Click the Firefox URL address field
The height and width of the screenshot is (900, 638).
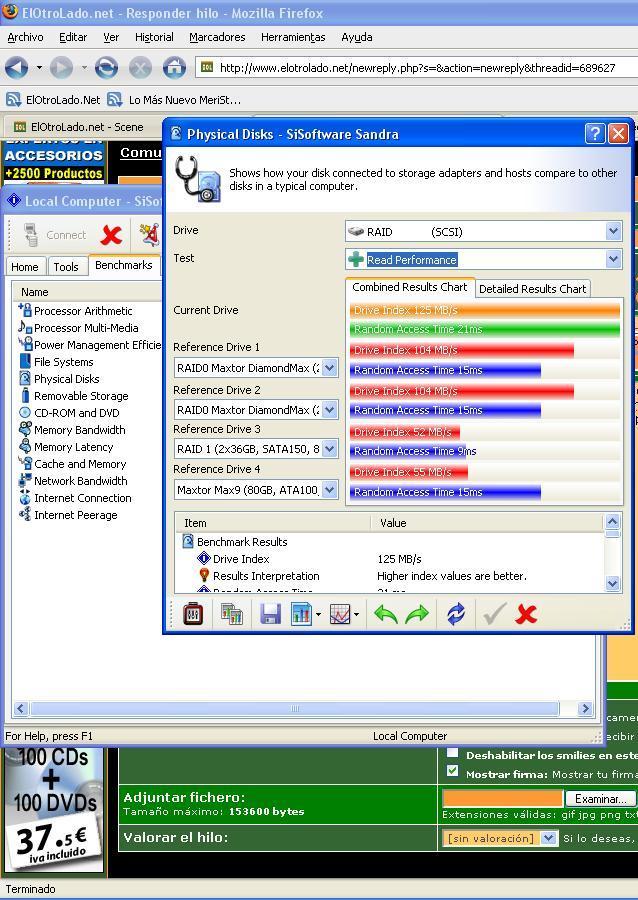[x=417, y=68]
